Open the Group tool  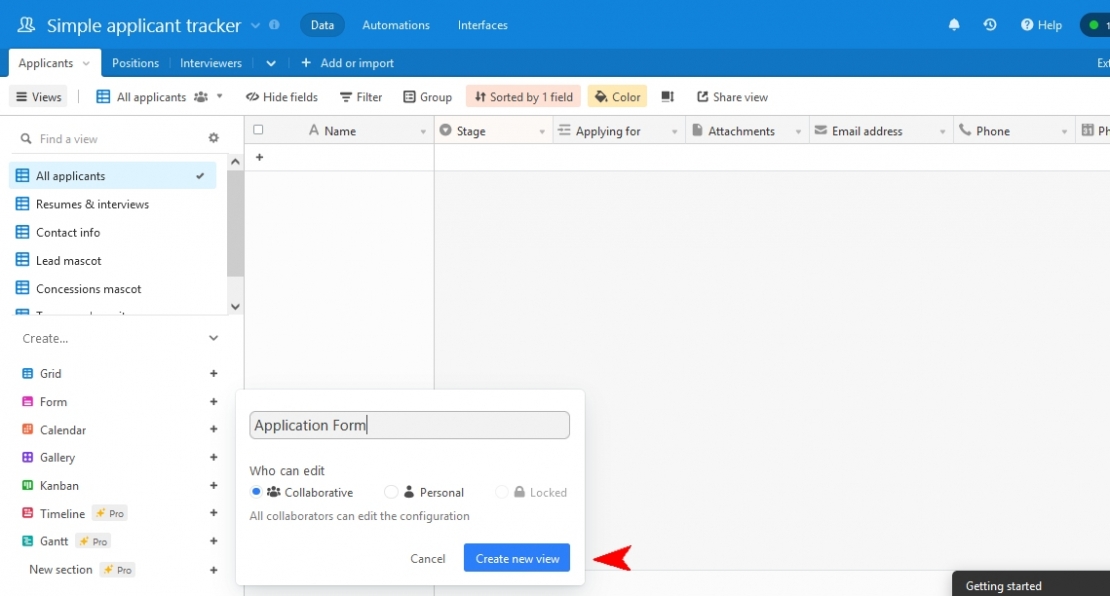(x=427, y=96)
